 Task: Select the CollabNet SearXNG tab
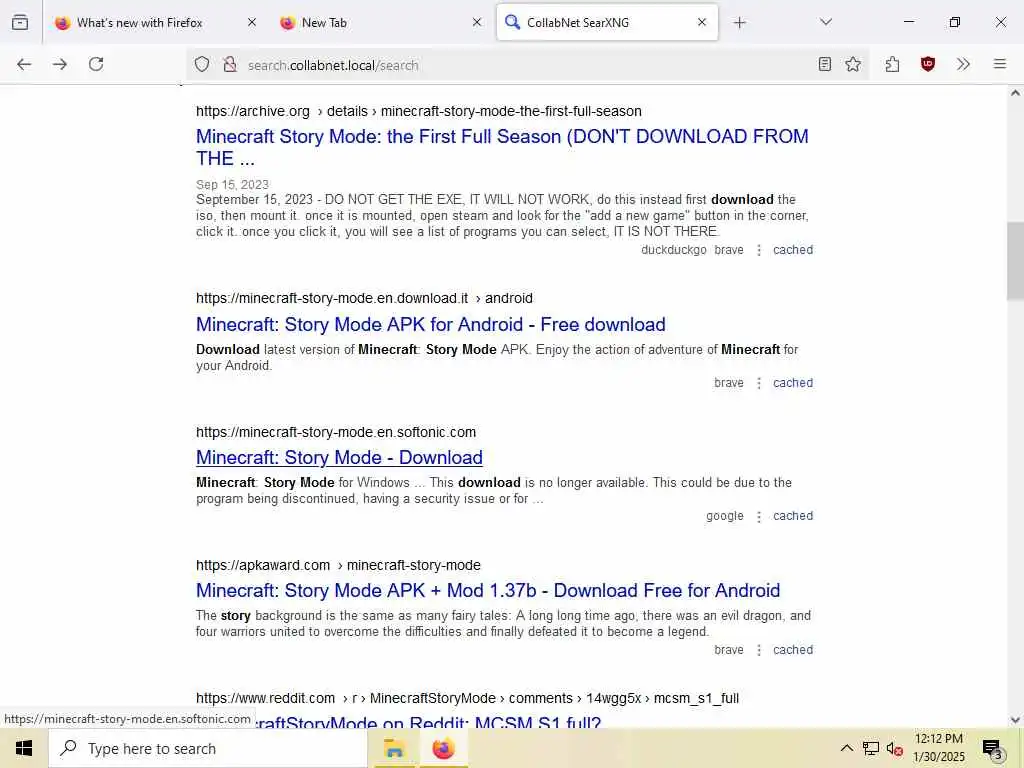[x=607, y=22]
